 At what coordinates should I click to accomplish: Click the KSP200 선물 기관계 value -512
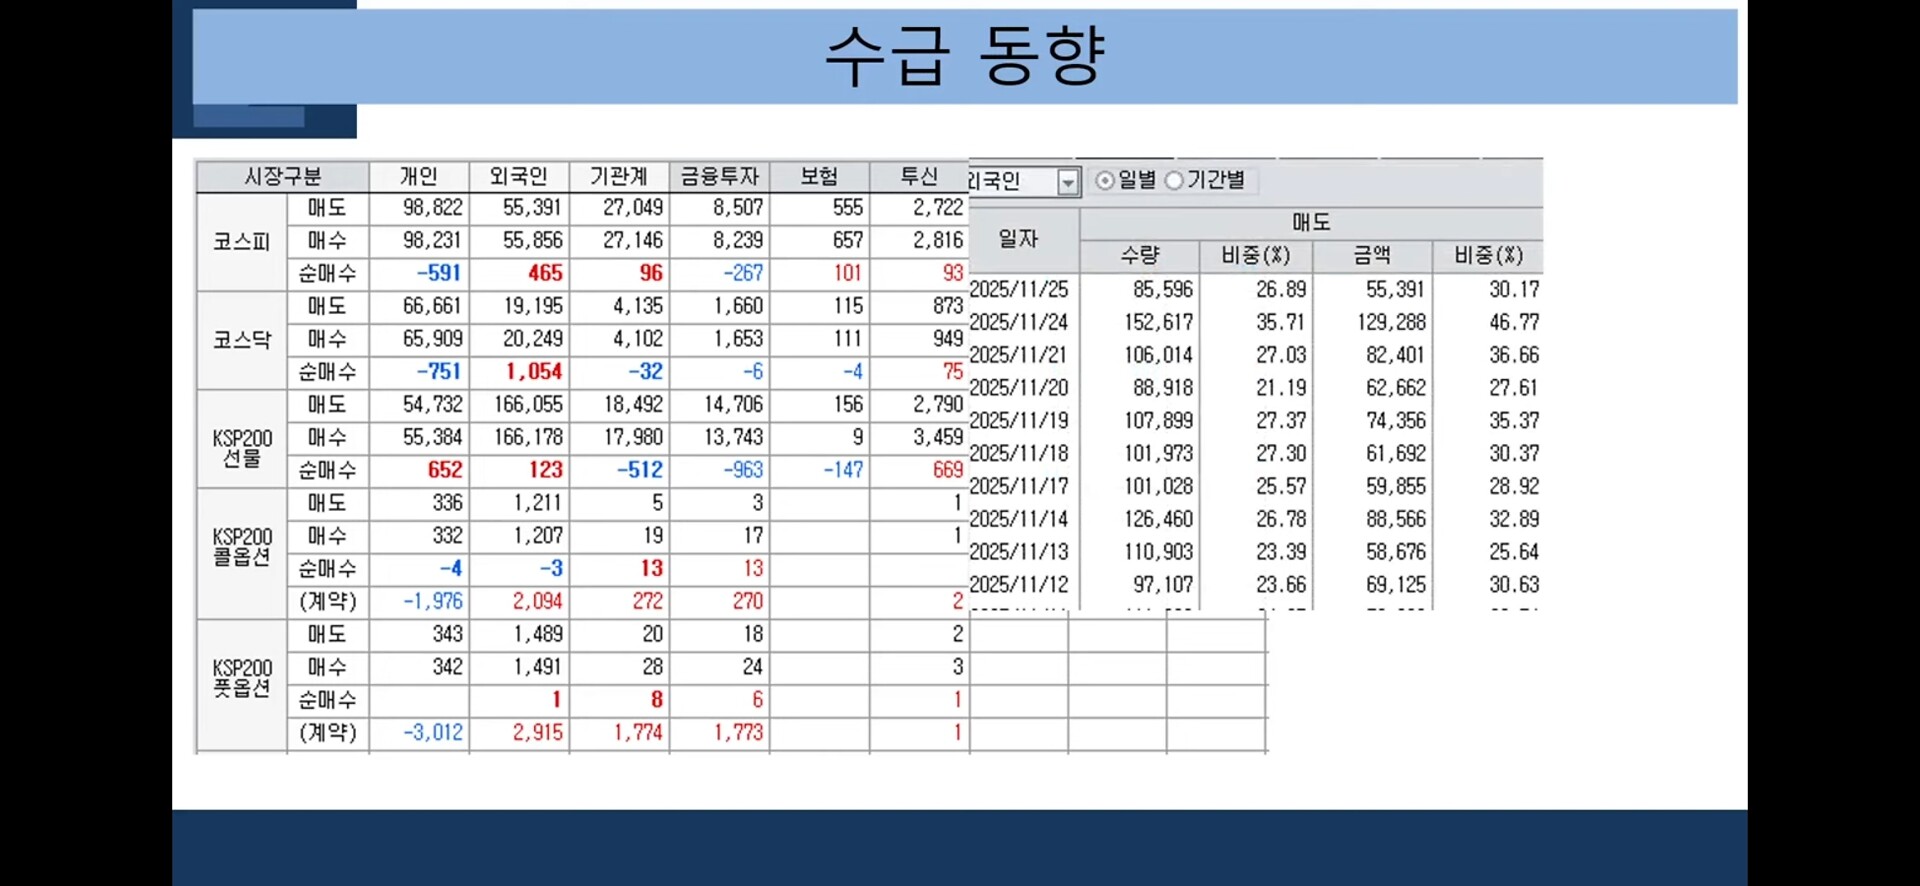(640, 470)
